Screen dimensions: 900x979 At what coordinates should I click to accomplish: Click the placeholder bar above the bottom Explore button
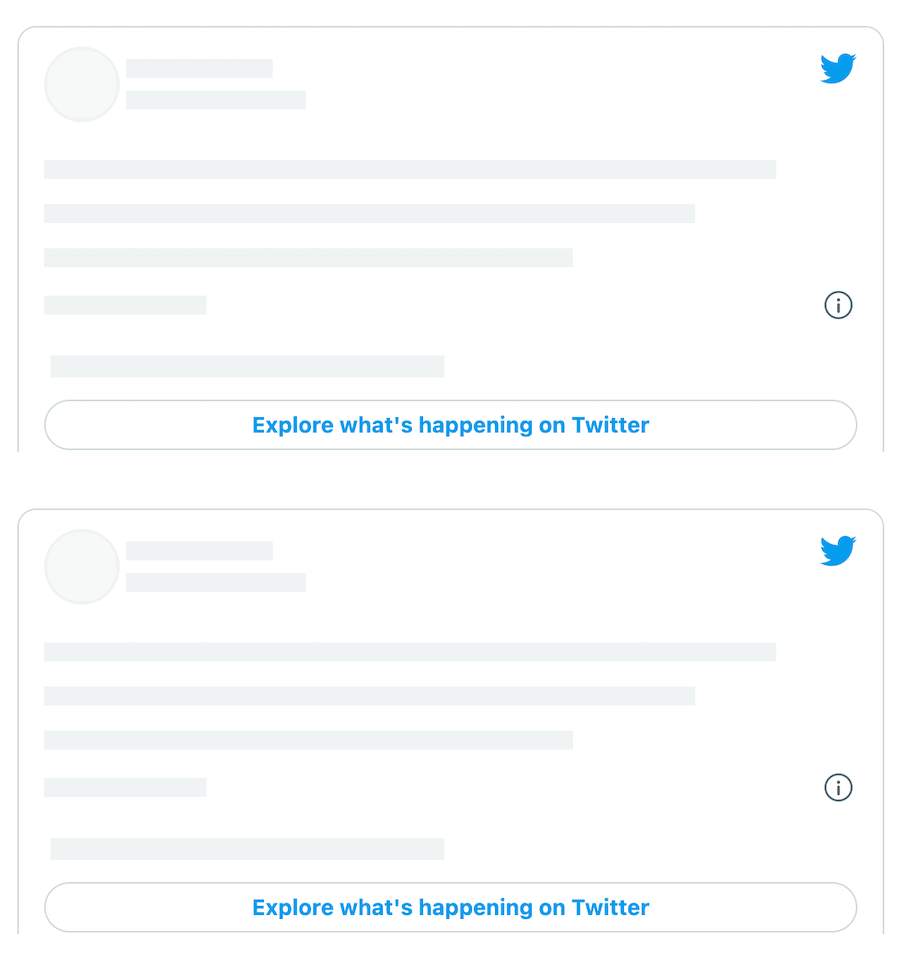coord(247,849)
